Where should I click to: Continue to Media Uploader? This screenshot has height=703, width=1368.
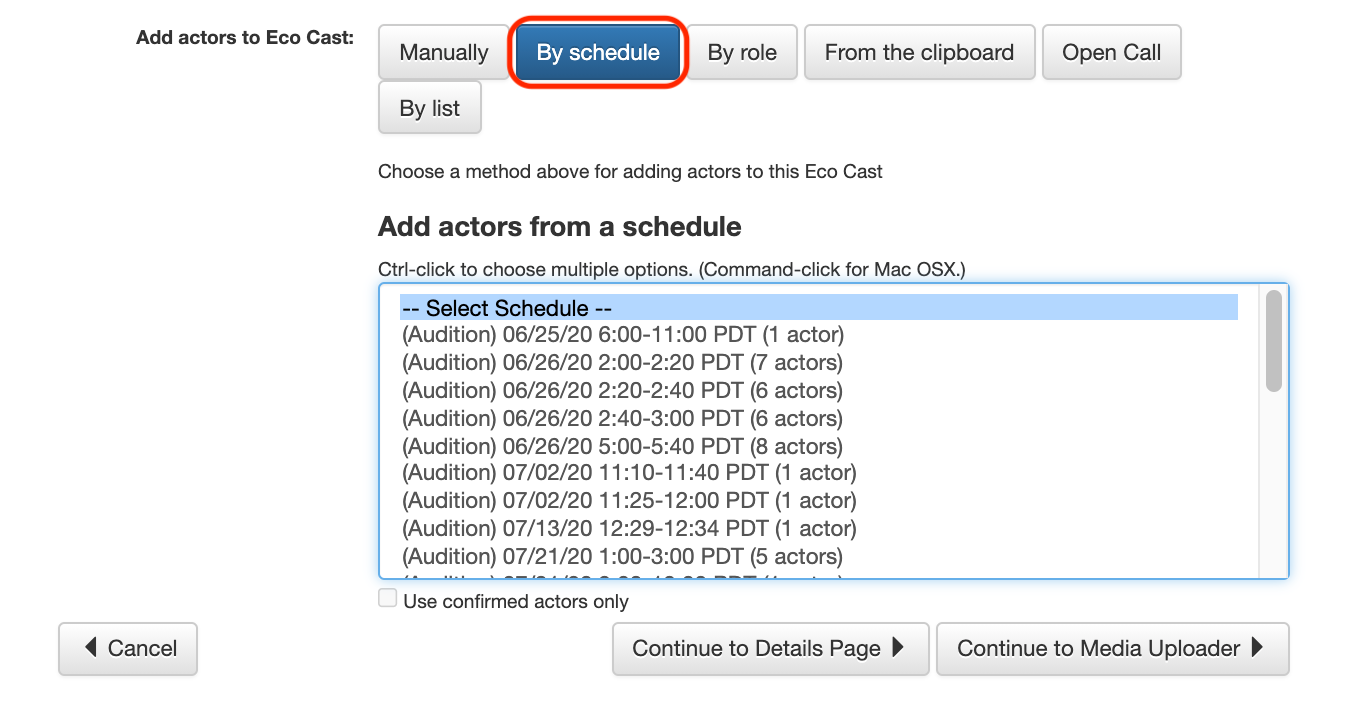point(1112,649)
